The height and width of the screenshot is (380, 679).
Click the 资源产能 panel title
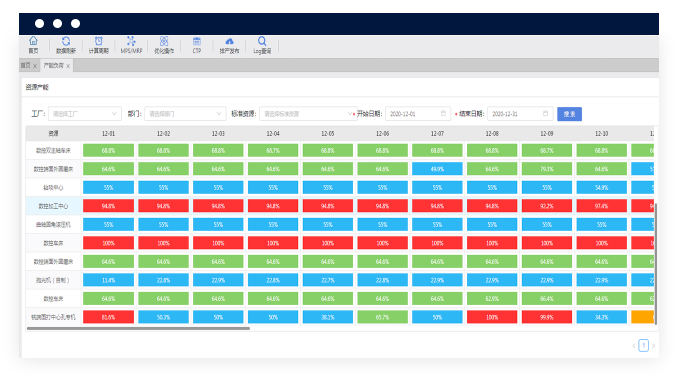[x=37, y=87]
